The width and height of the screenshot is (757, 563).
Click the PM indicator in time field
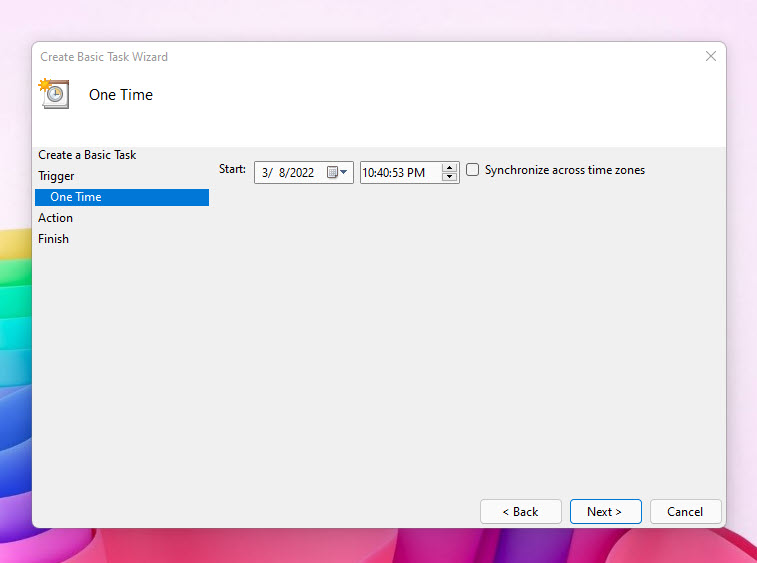point(417,173)
